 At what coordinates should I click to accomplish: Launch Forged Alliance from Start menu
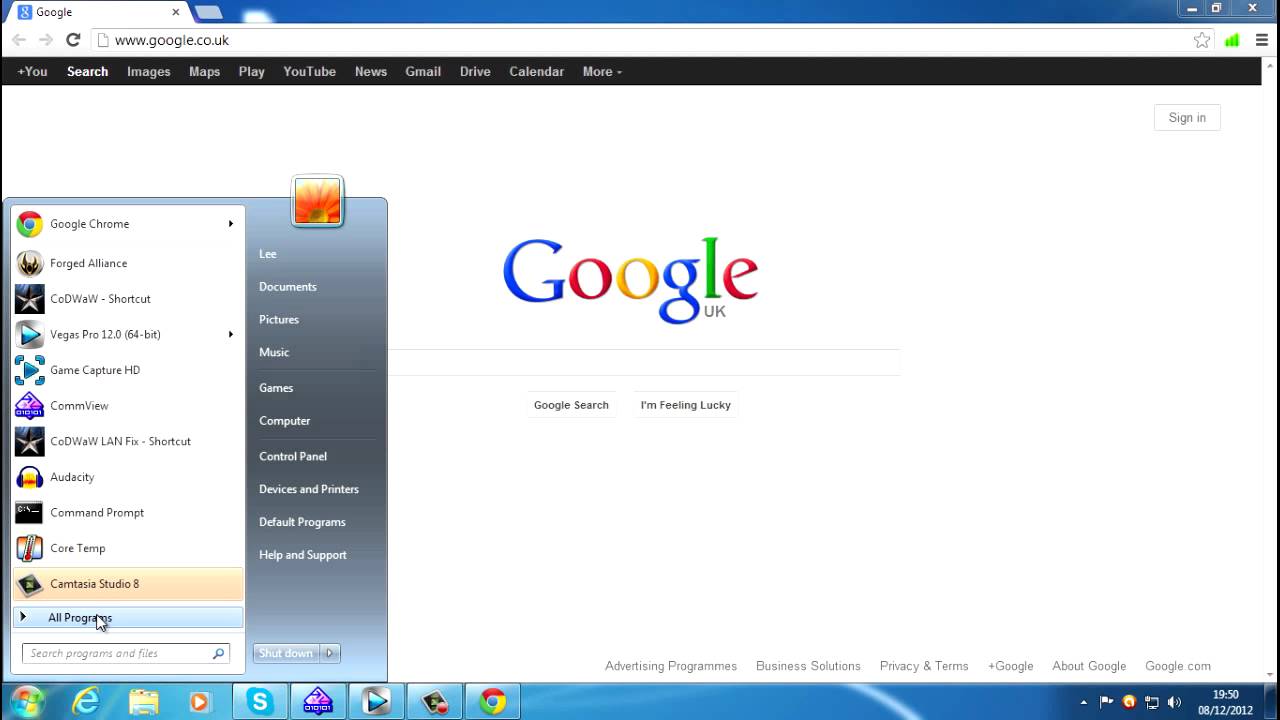coord(128,263)
